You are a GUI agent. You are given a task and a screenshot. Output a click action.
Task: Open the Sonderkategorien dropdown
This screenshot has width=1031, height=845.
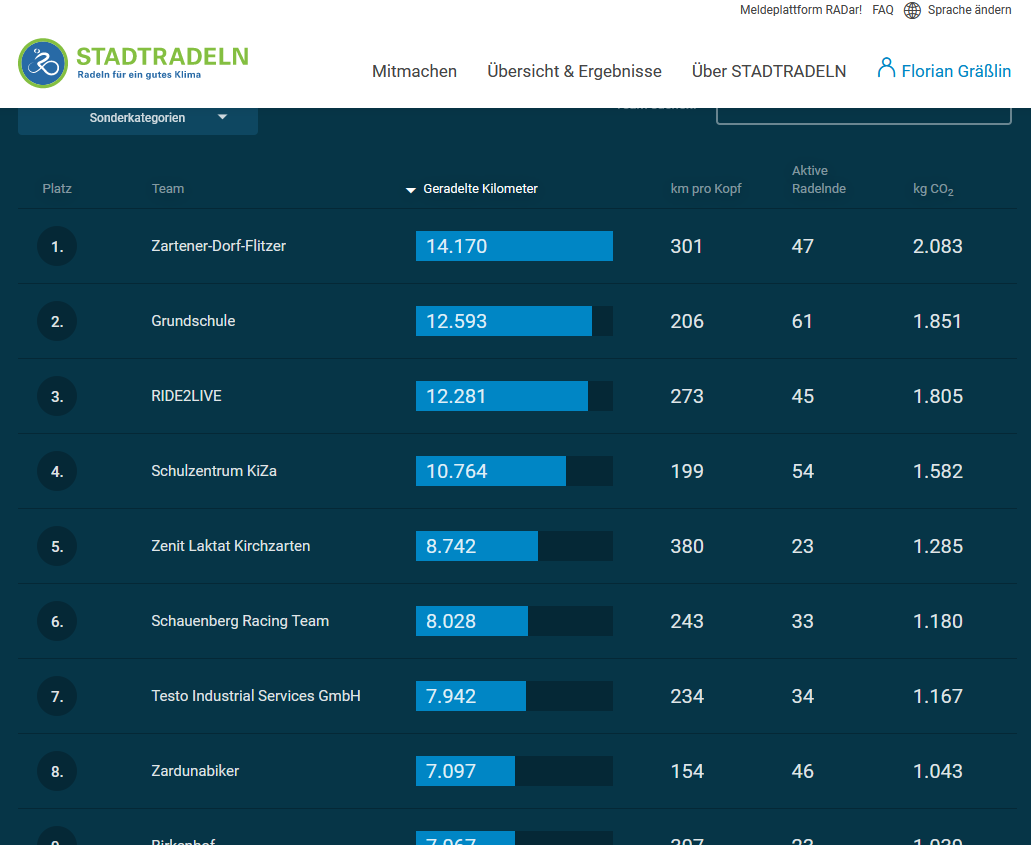(137, 118)
